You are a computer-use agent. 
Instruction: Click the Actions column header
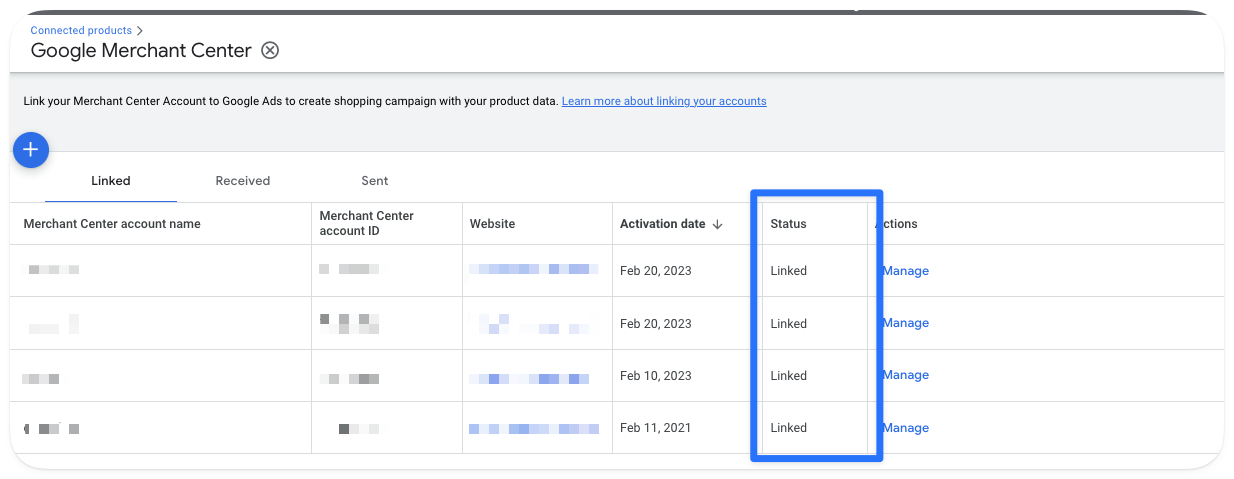pos(897,224)
